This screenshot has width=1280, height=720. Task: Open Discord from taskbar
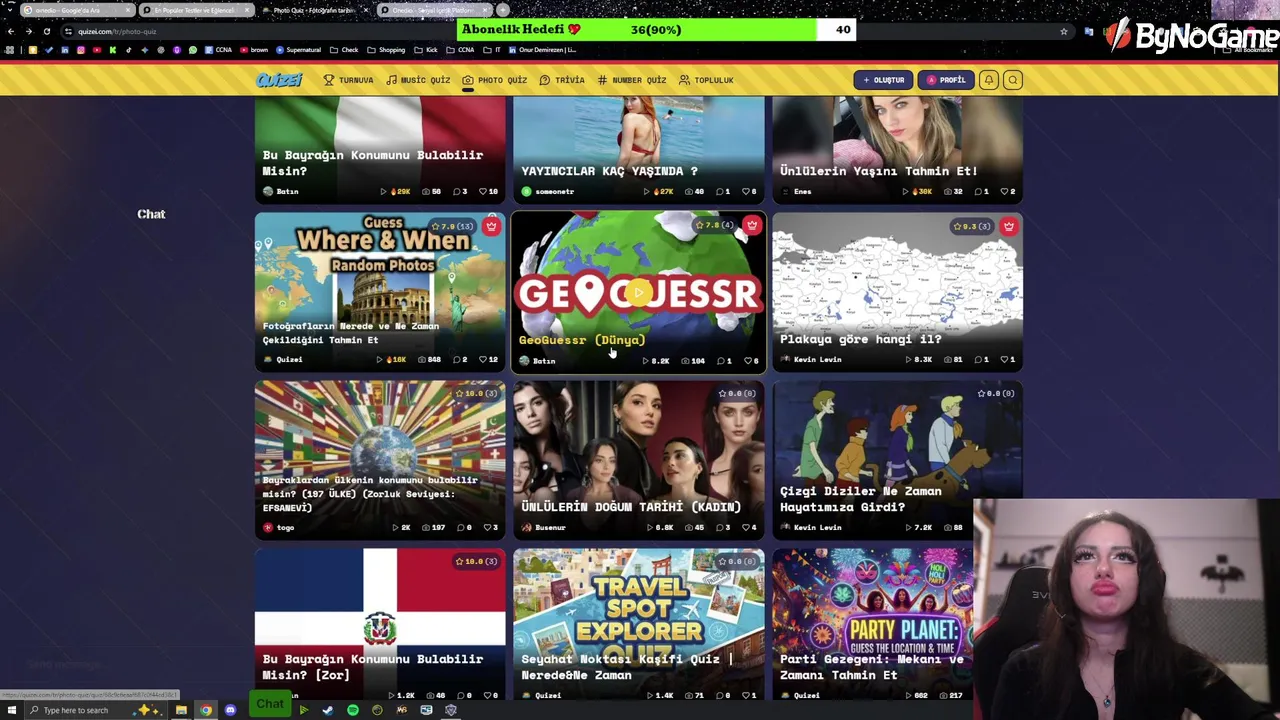click(x=230, y=710)
